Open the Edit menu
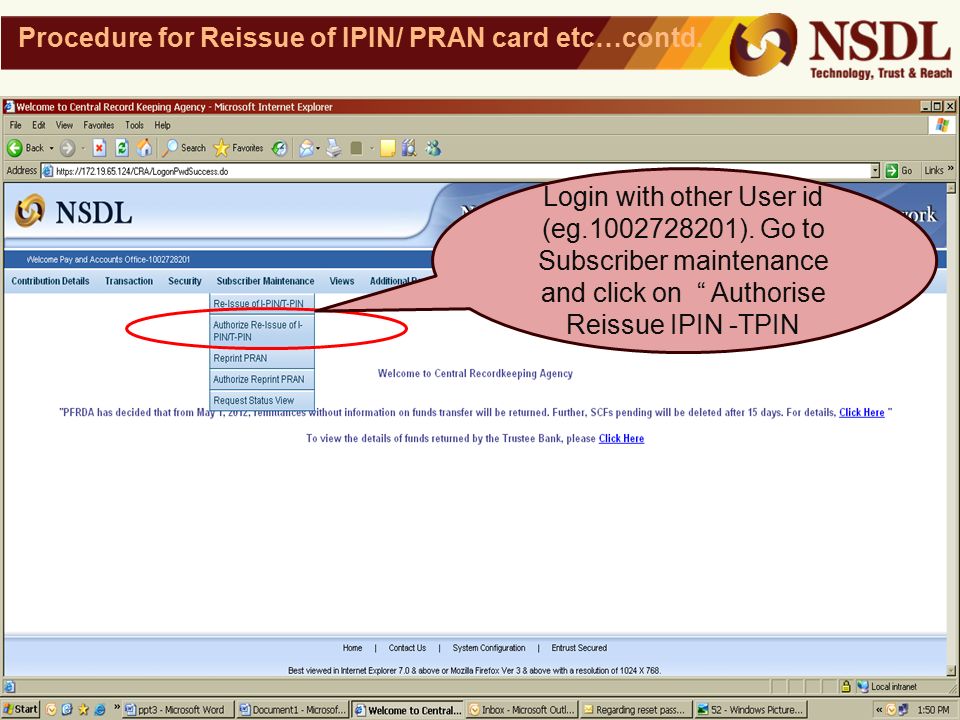The height and width of the screenshot is (720, 960). [x=39, y=125]
